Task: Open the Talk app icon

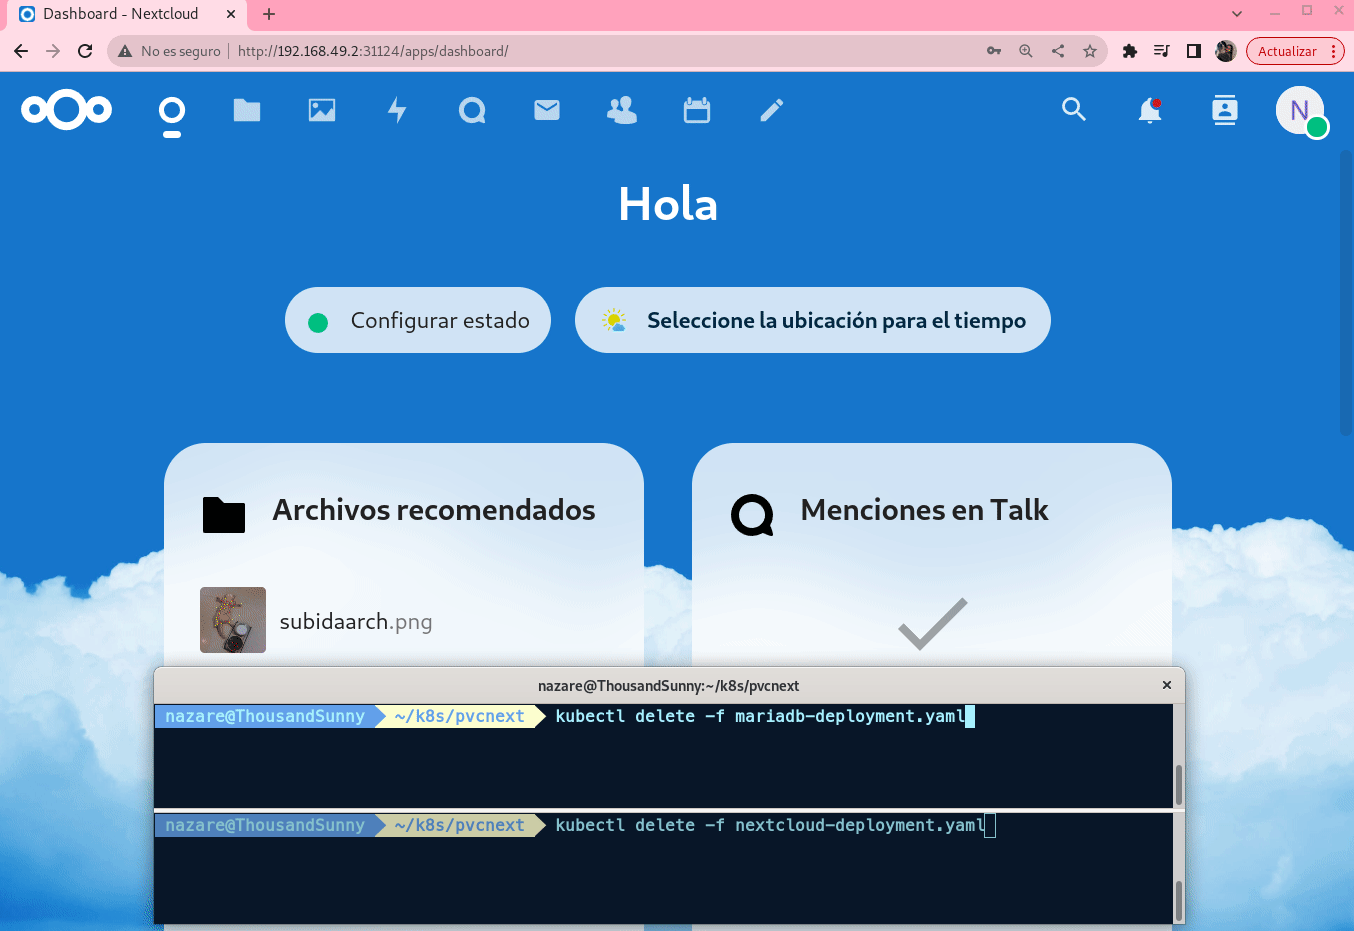Action: click(472, 110)
